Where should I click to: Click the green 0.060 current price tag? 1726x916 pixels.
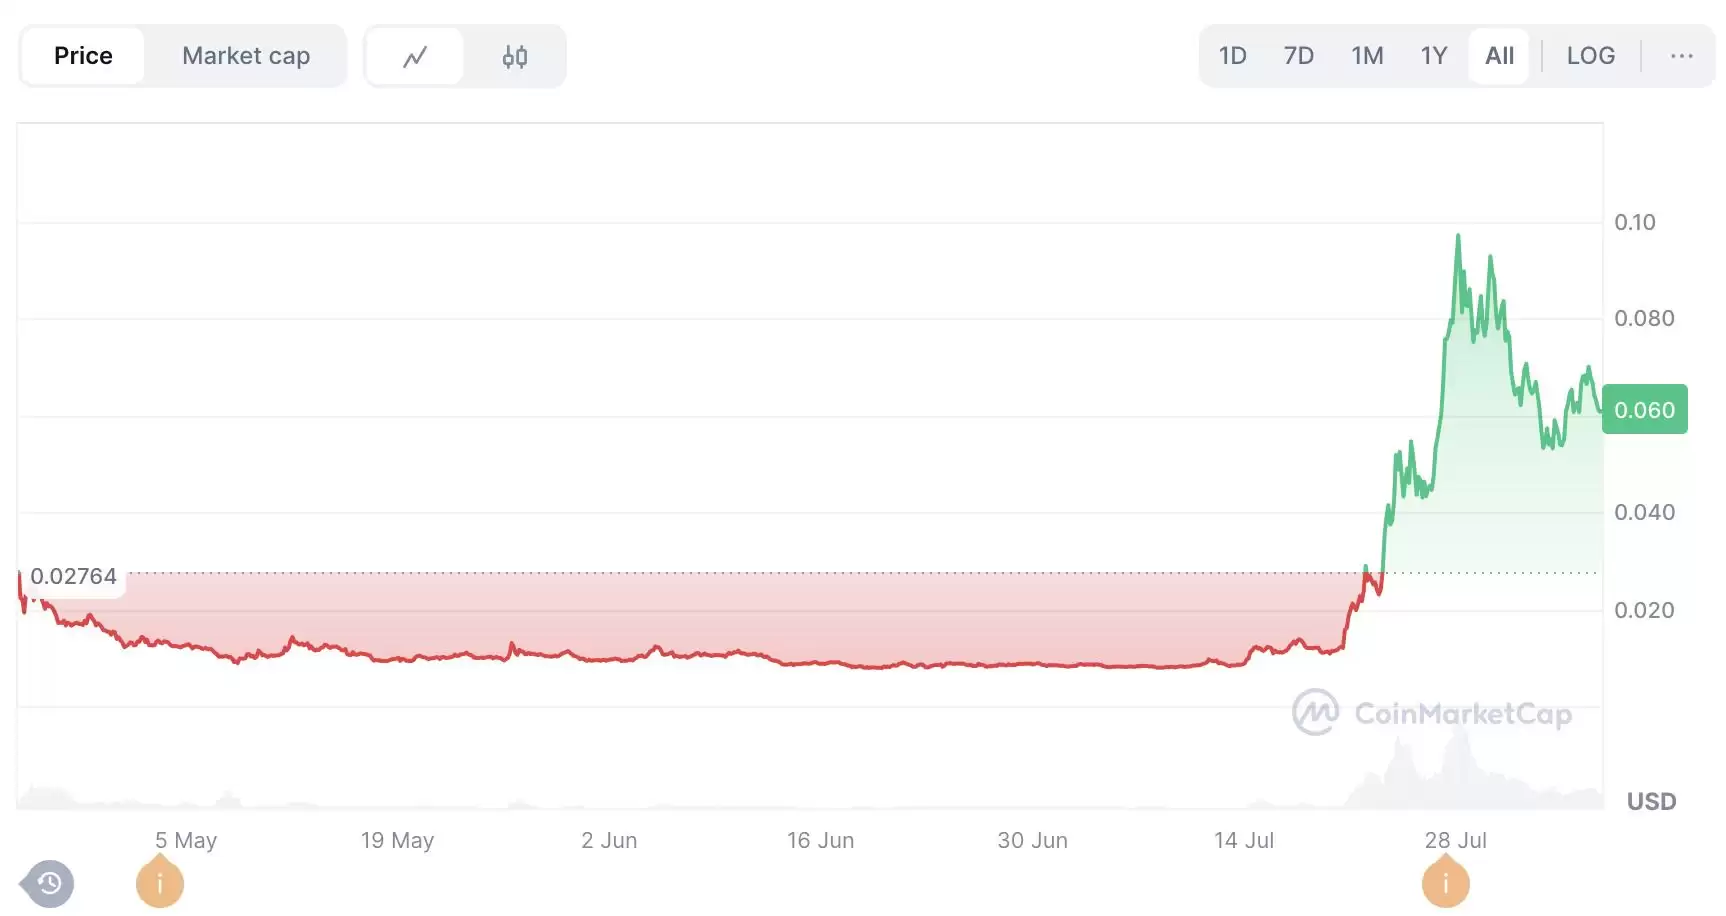(1644, 410)
